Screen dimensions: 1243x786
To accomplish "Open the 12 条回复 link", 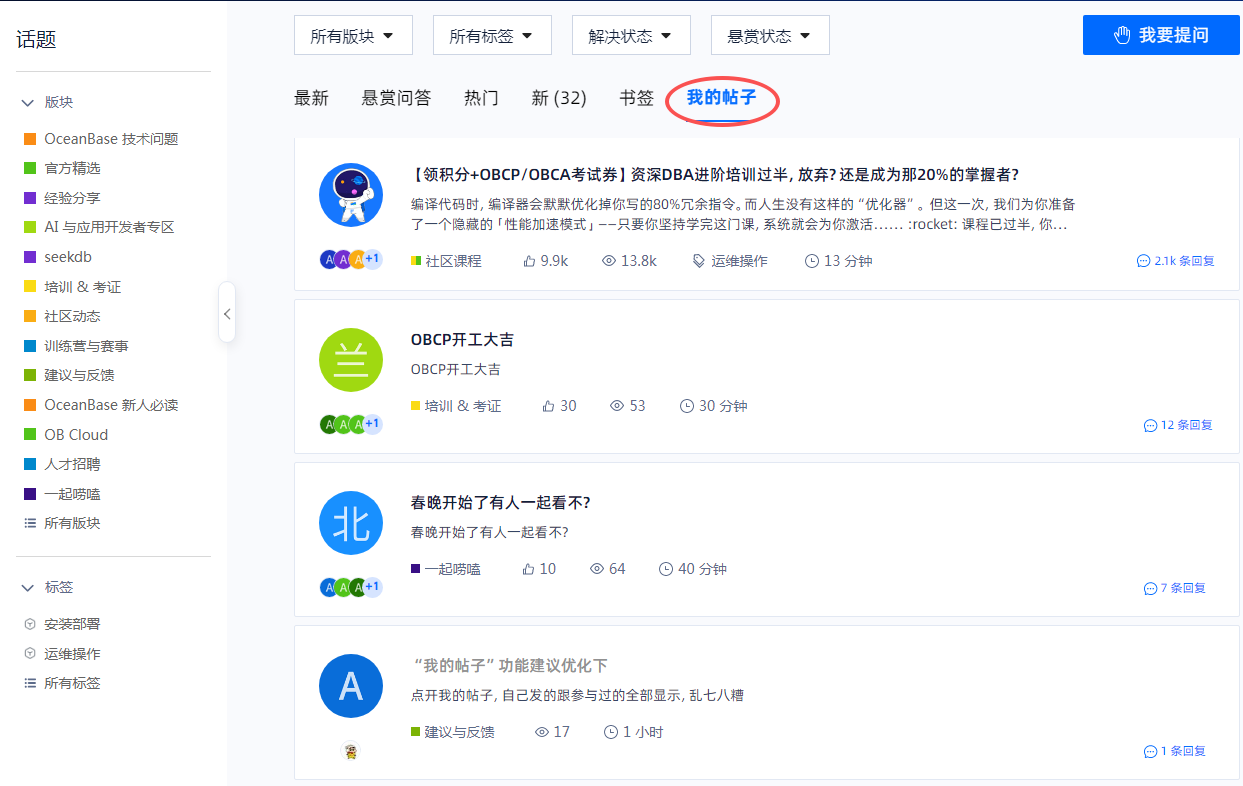I will (1178, 425).
